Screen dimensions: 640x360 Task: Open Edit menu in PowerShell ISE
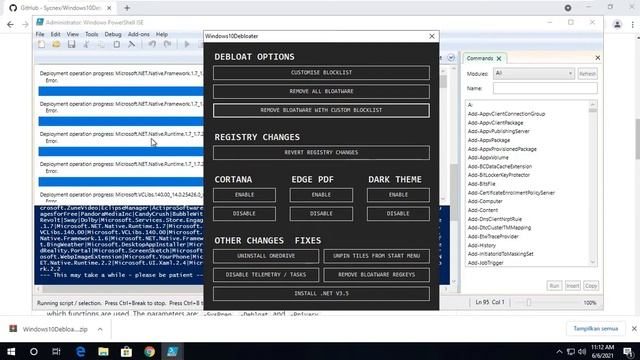[x=56, y=34]
